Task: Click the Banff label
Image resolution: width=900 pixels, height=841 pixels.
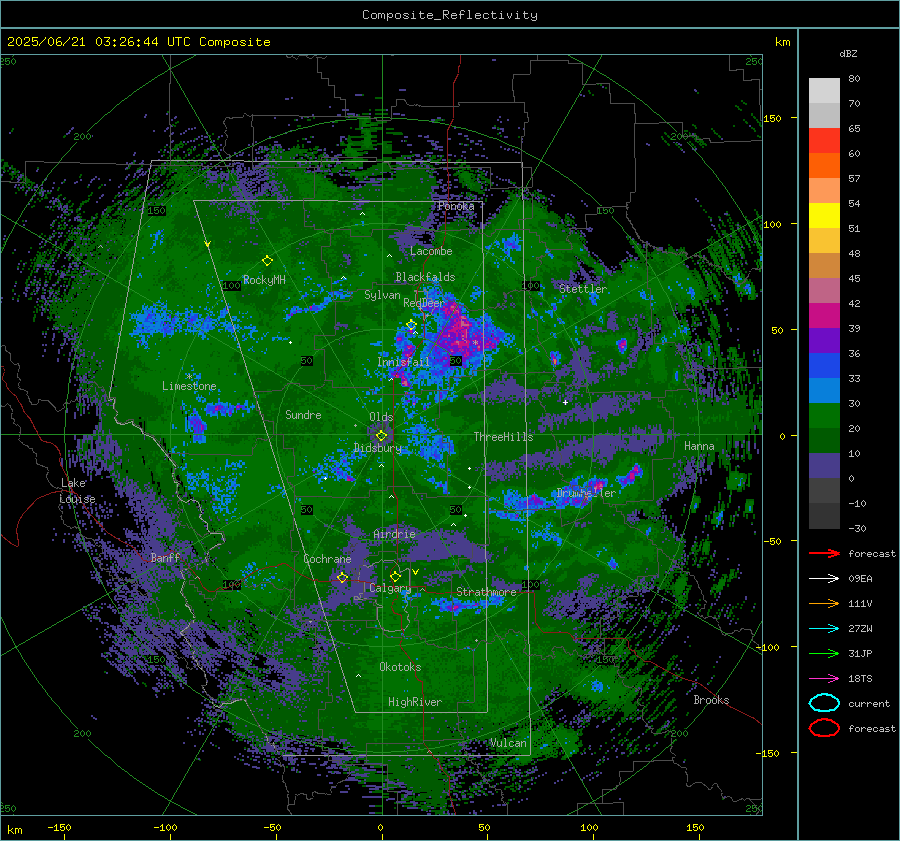Action: coord(165,557)
